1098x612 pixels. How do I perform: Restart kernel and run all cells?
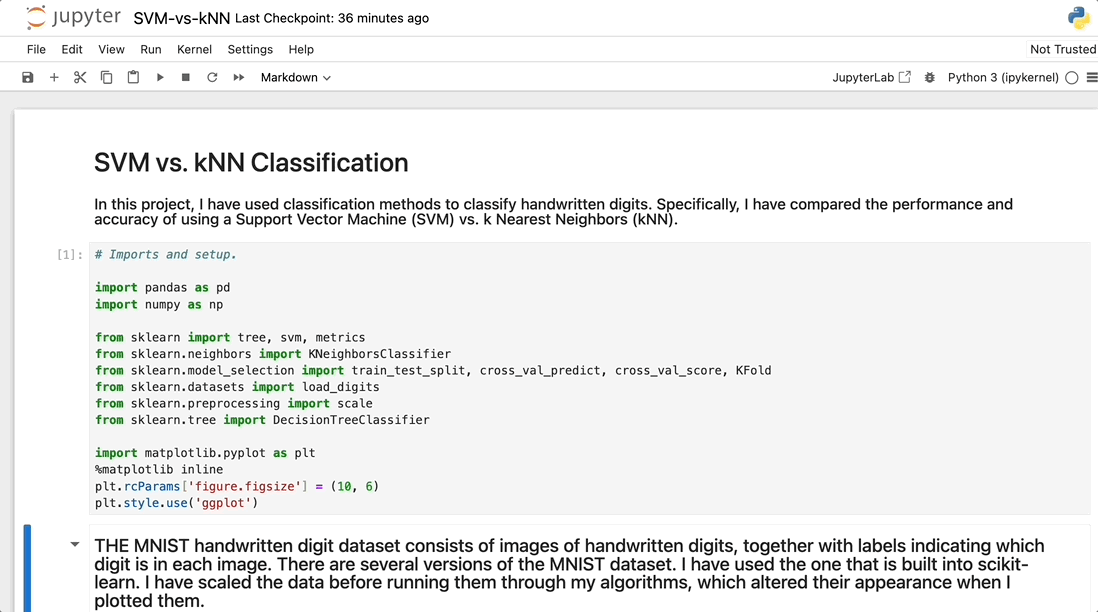(x=239, y=78)
